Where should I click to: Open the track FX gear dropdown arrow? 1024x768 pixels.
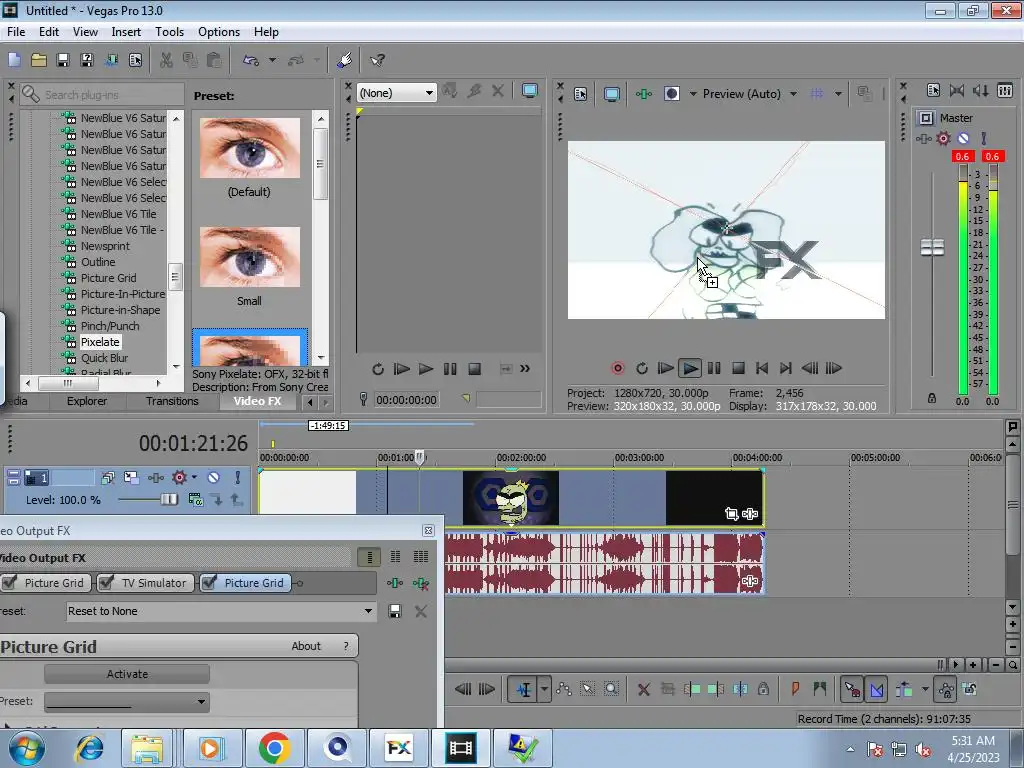point(194,477)
